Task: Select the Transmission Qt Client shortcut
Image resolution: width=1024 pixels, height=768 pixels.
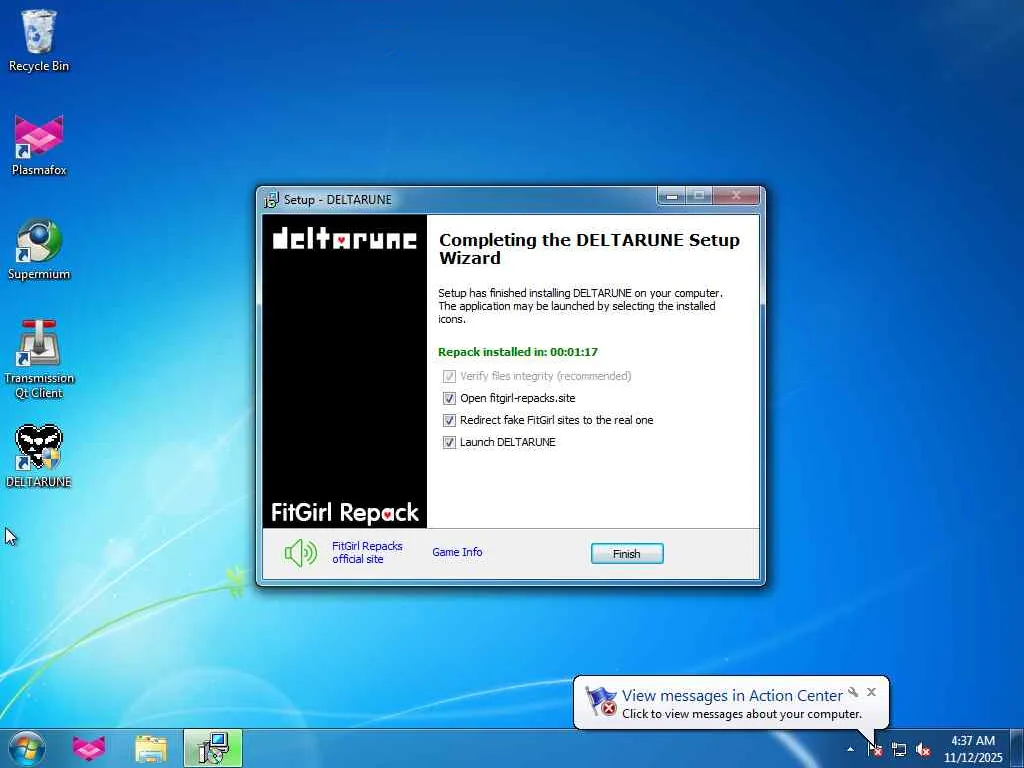Action: (39, 359)
